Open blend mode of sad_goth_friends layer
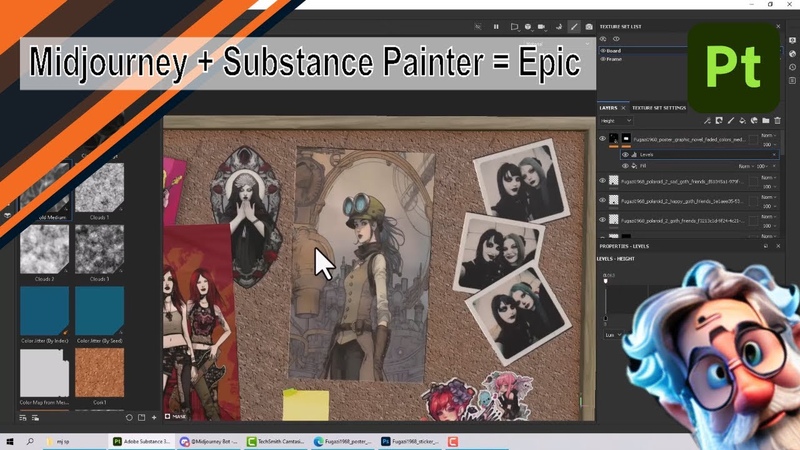The height and width of the screenshot is (450, 800). [769, 178]
